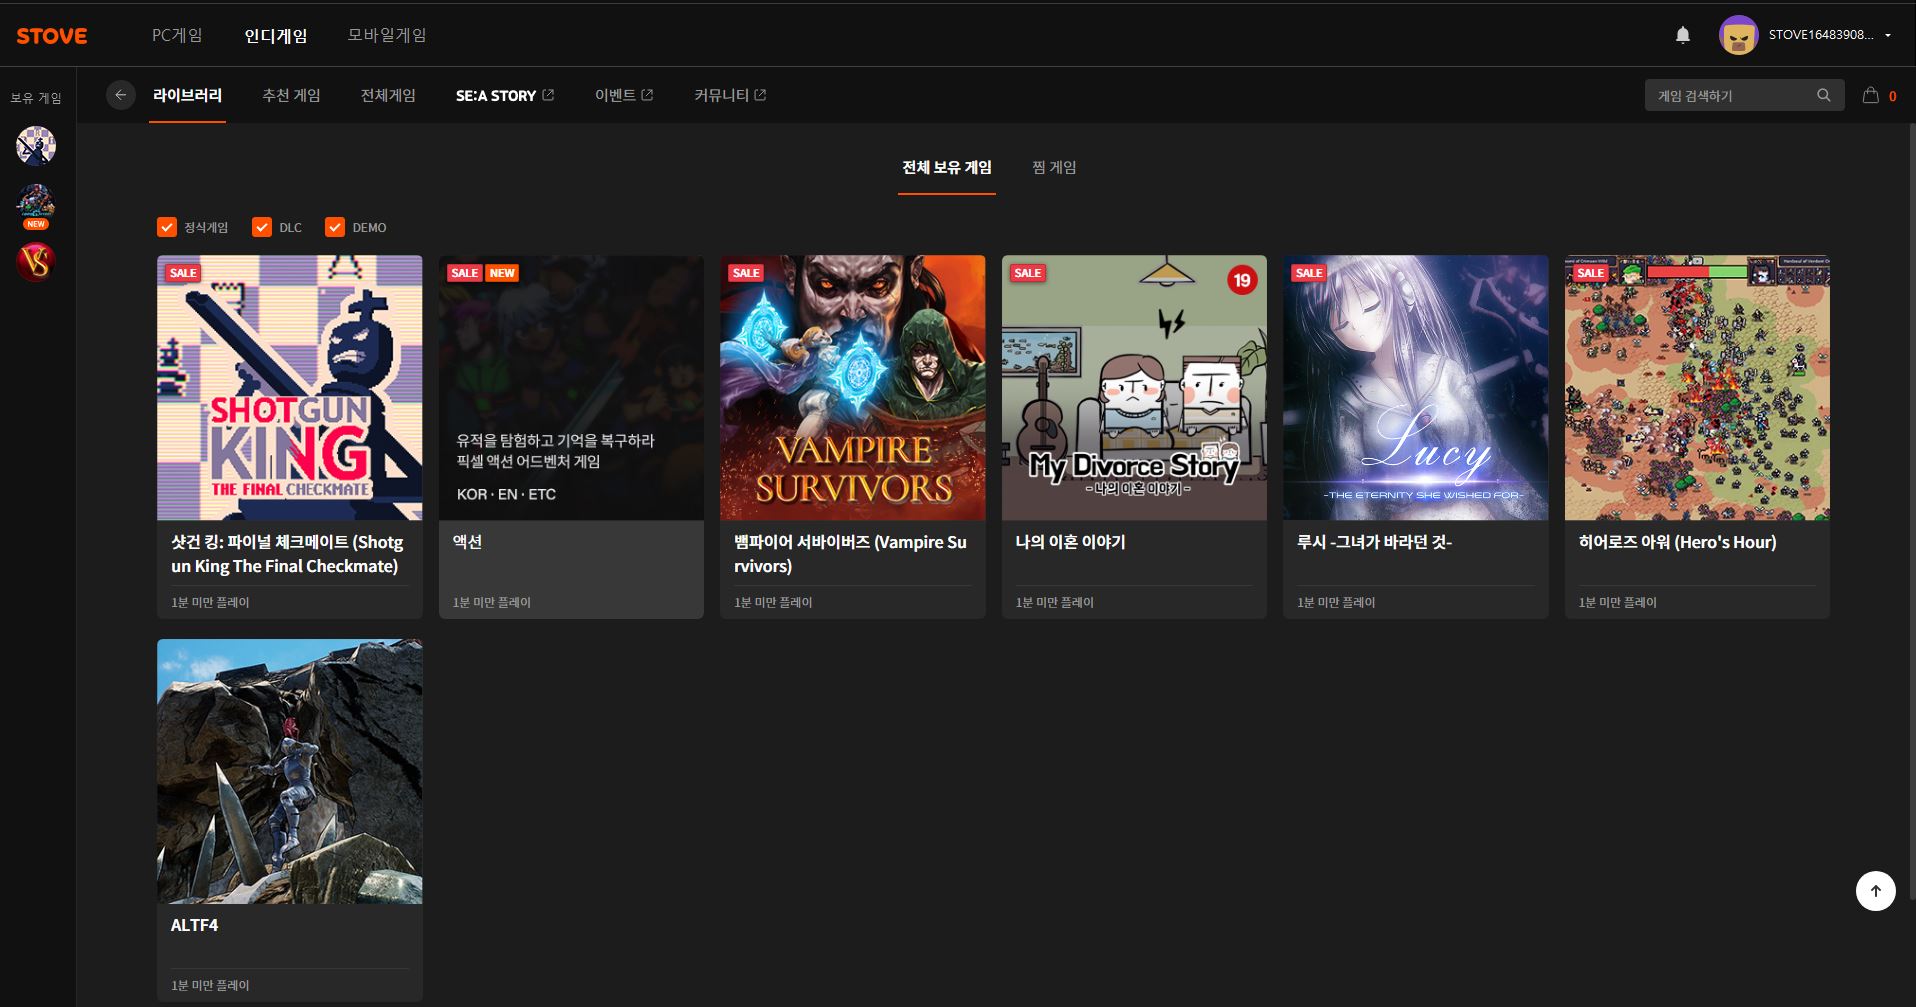Disable the DEMO filter checkbox
The height and width of the screenshot is (1007, 1916).
(x=335, y=228)
